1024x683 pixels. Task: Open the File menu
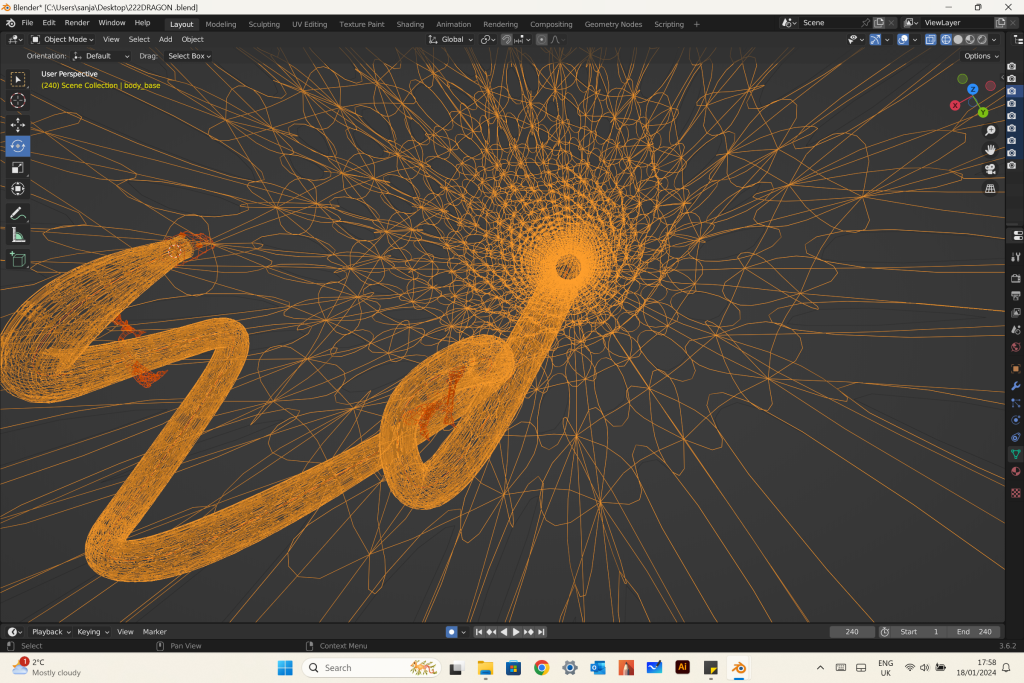(27, 23)
